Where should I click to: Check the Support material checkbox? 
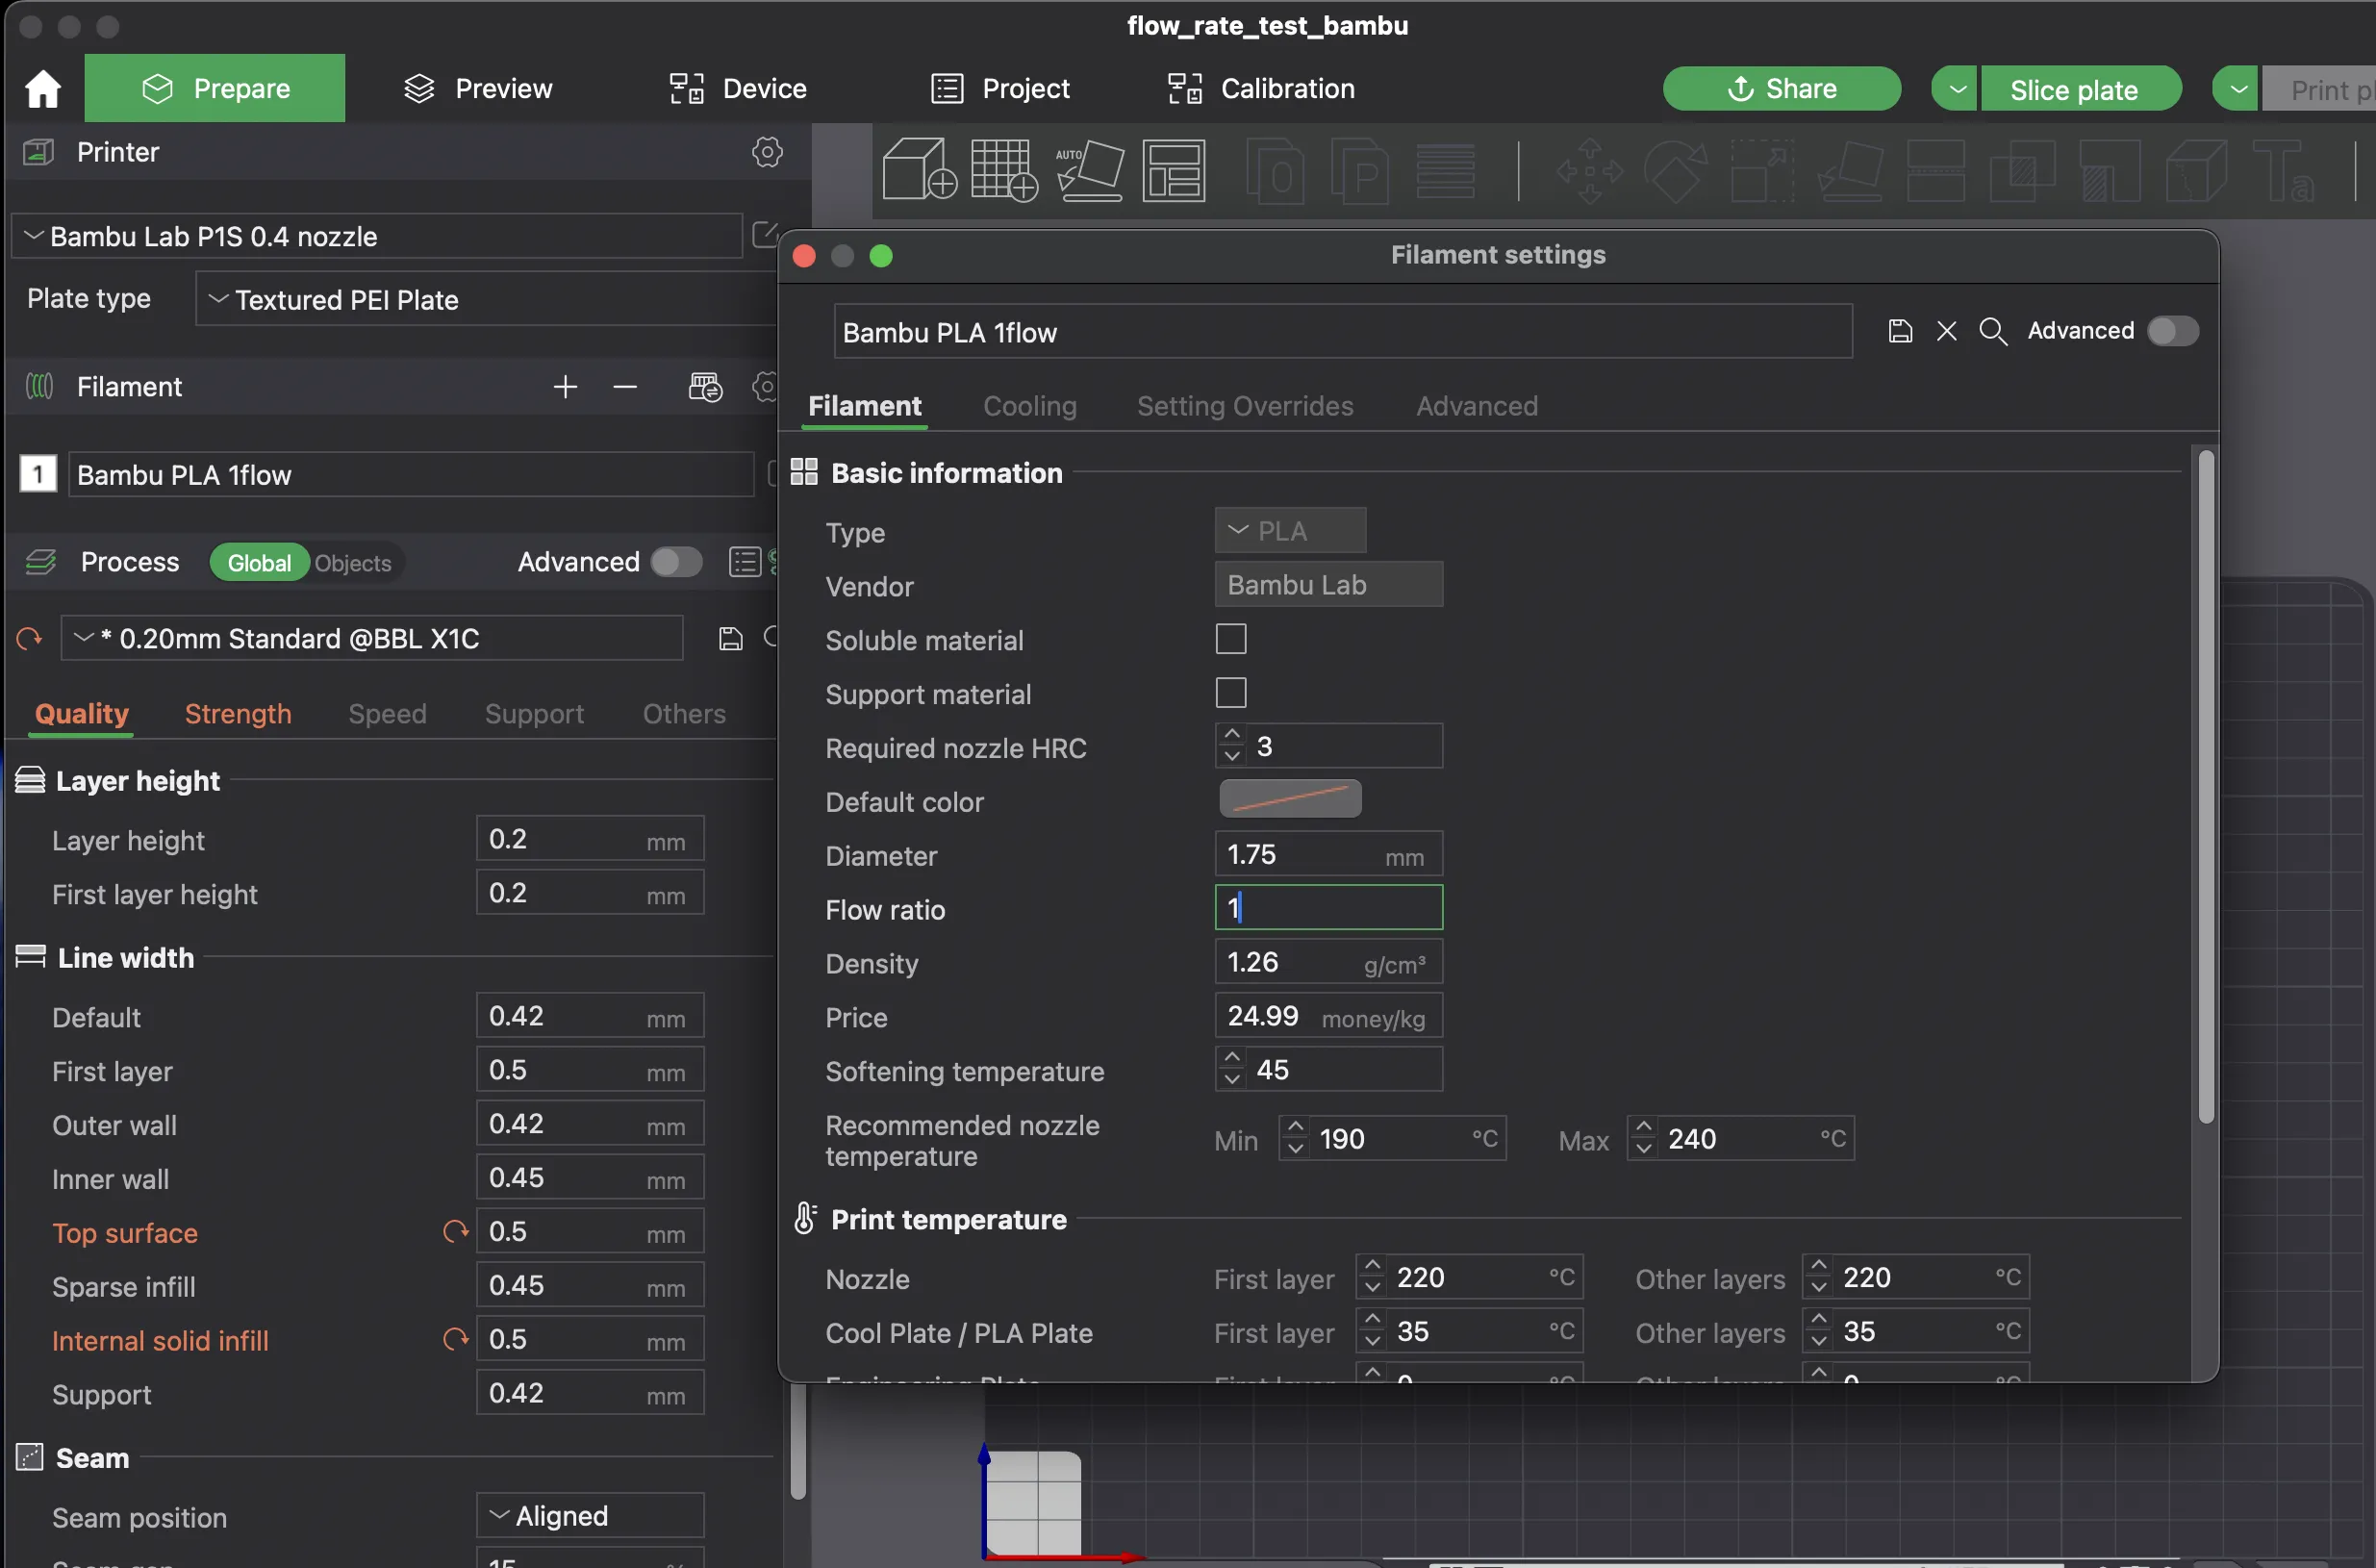click(x=1231, y=693)
